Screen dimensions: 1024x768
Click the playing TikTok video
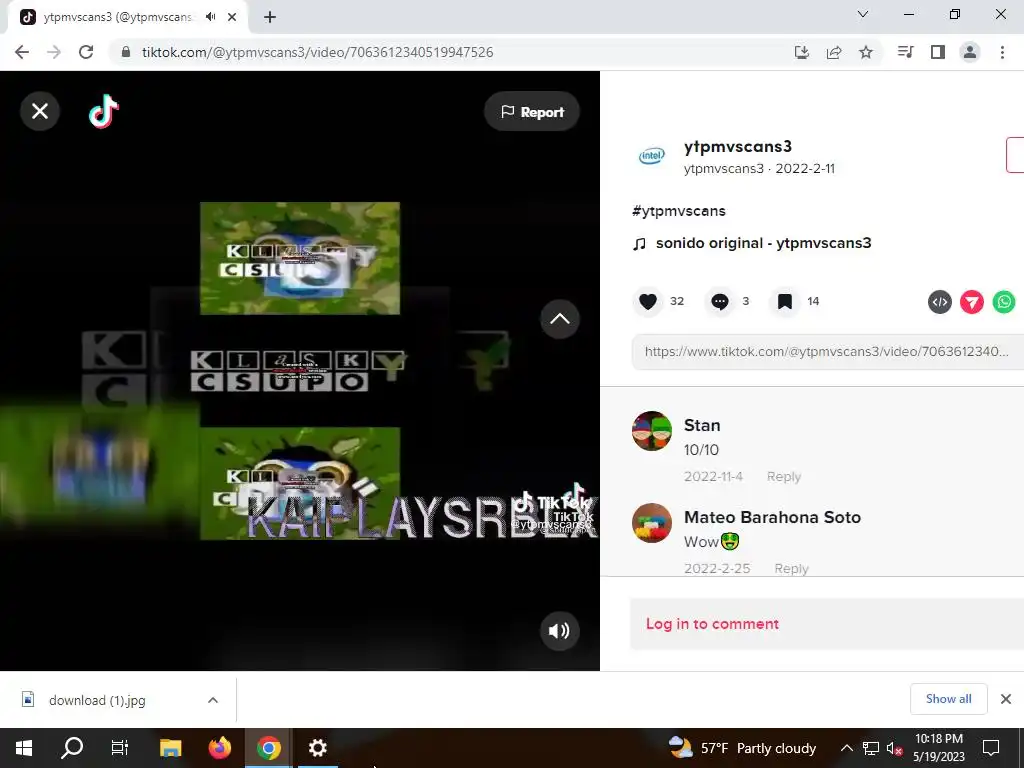coord(300,371)
